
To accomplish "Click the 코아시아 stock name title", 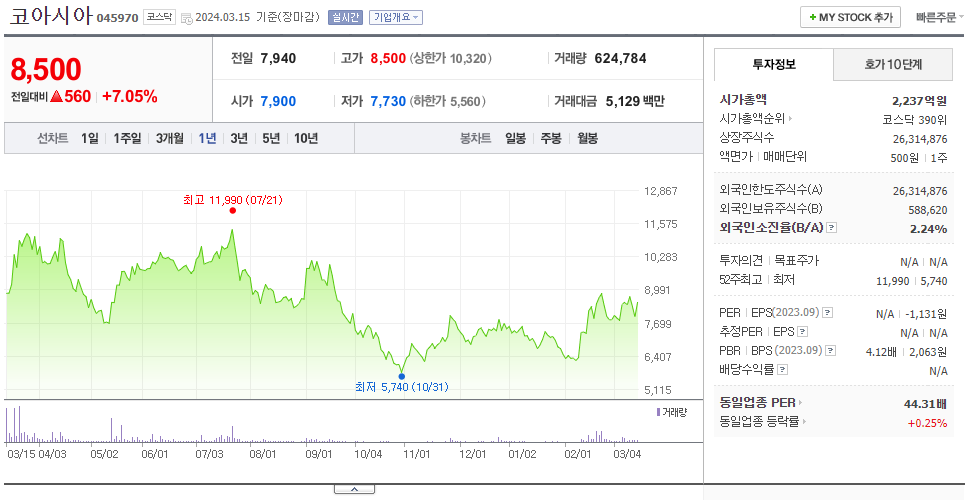I will coord(51,17).
